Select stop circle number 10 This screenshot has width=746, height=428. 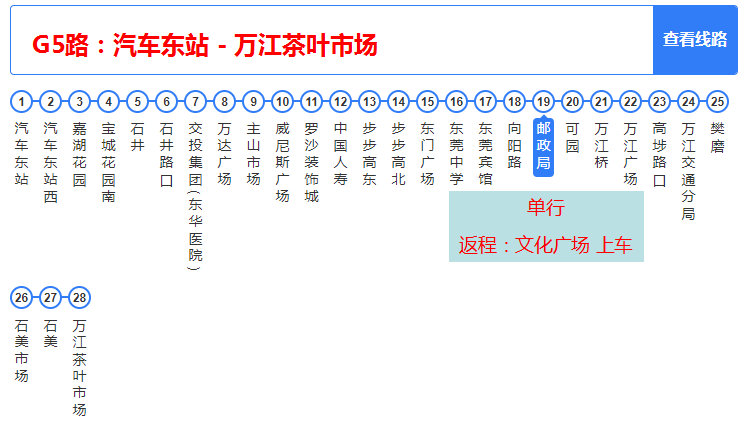(x=283, y=102)
